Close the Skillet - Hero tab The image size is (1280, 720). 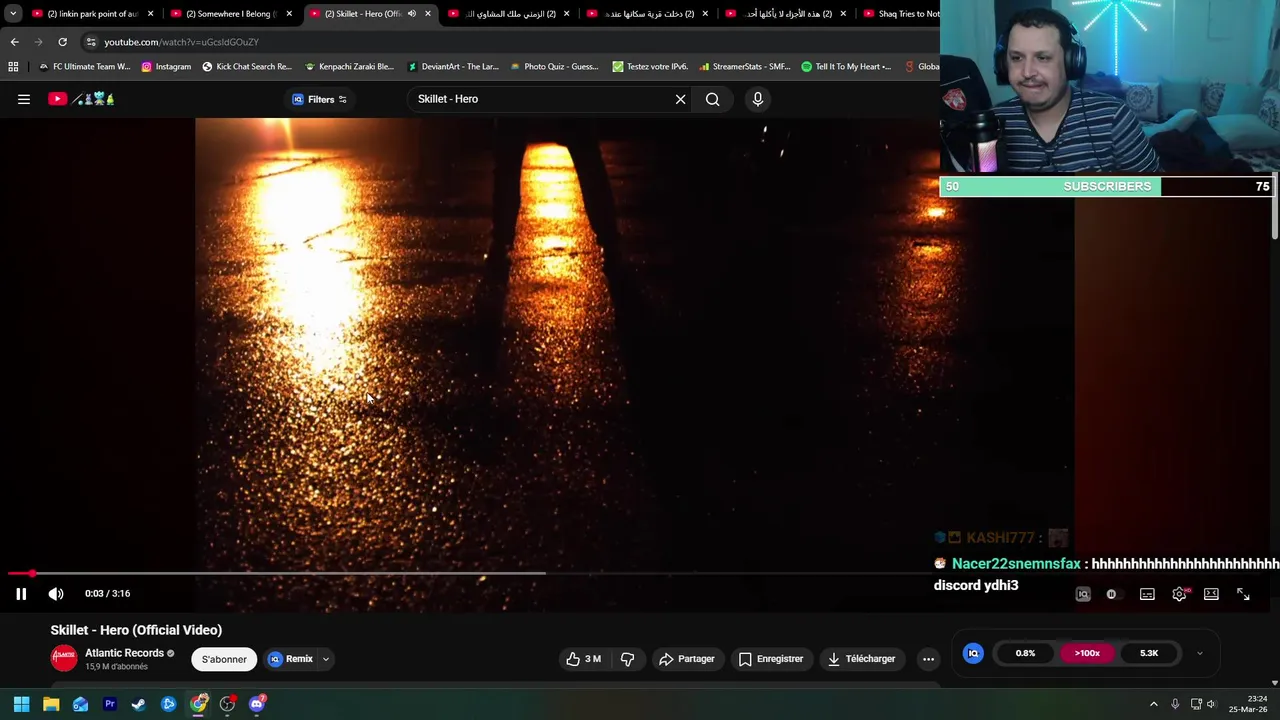pos(428,14)
